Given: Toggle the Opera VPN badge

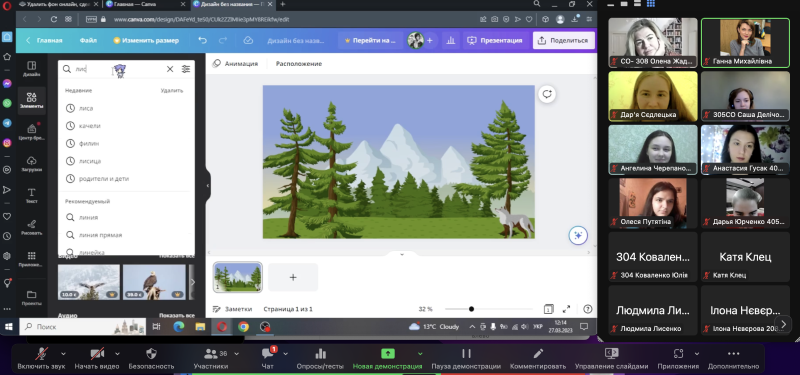Looking at the screenshot, I should pos(91,19).
